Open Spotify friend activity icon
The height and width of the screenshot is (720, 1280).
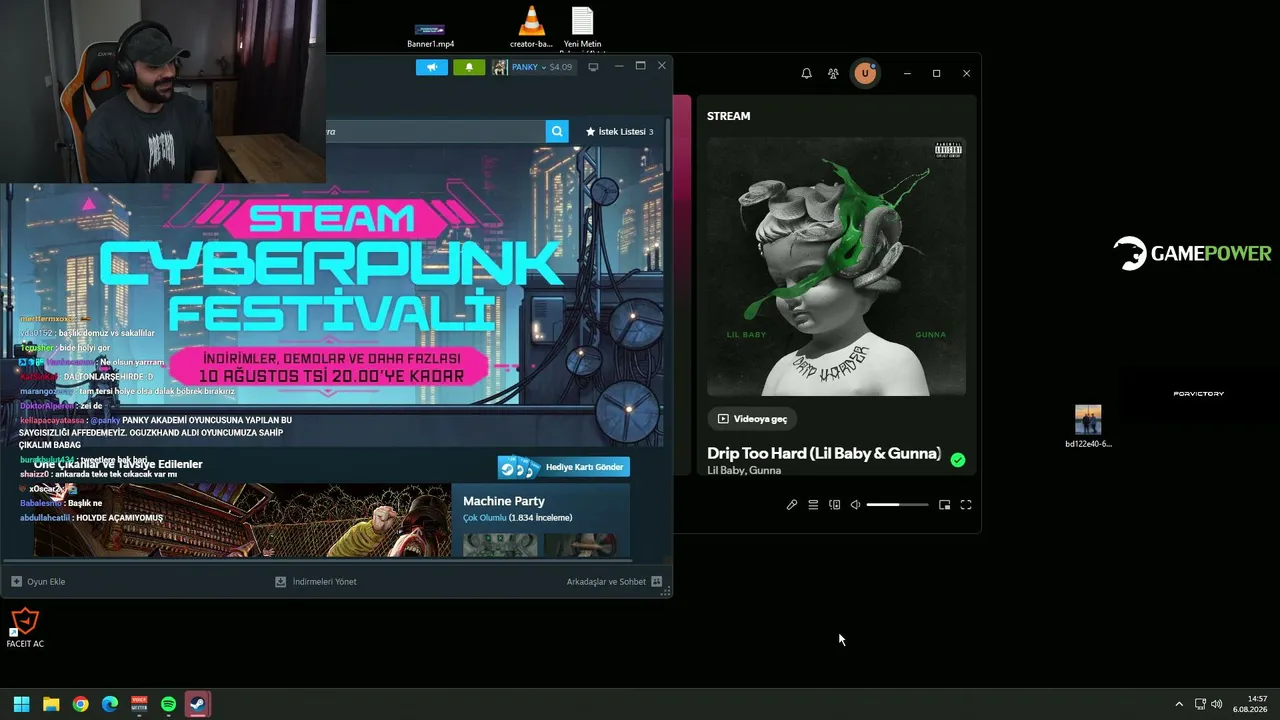(x=833, y=73)
